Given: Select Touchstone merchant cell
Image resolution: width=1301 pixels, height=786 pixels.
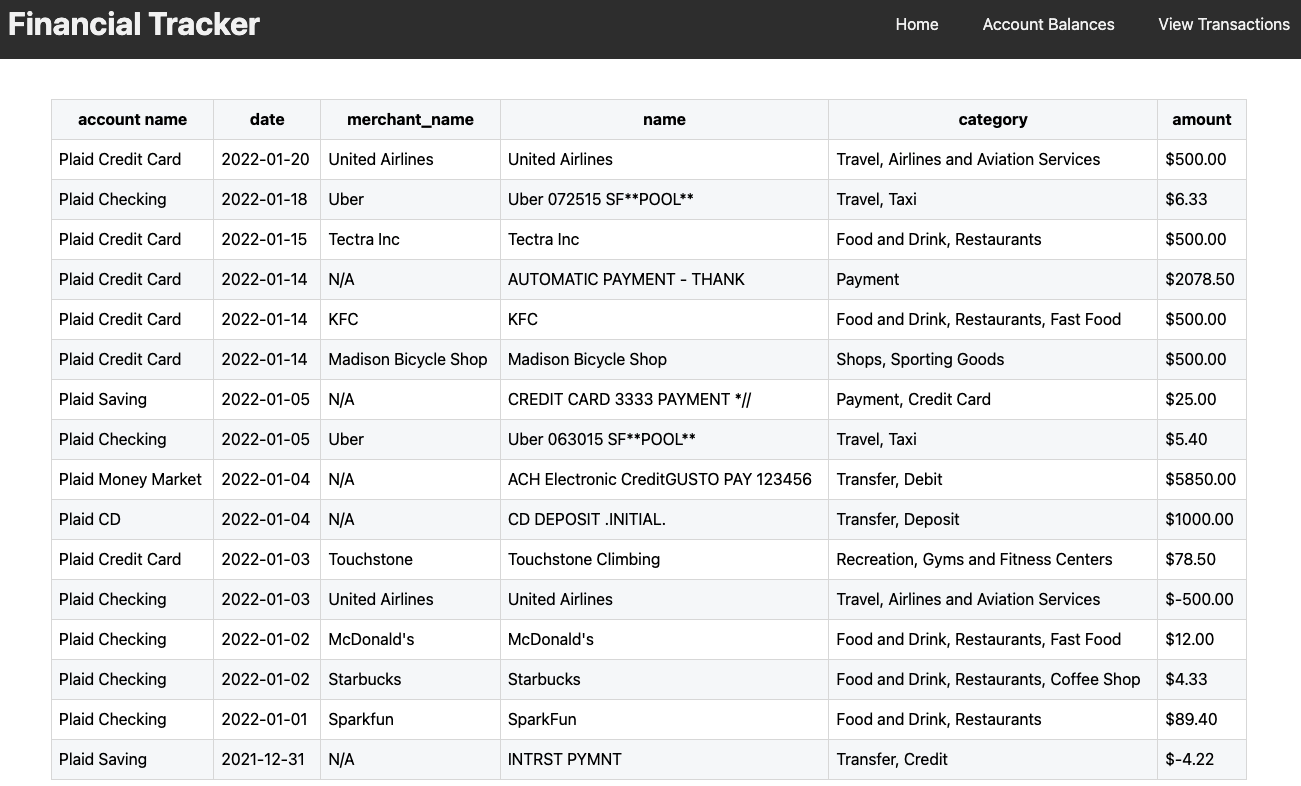Looking at the screenshot, I should [410, 559].
